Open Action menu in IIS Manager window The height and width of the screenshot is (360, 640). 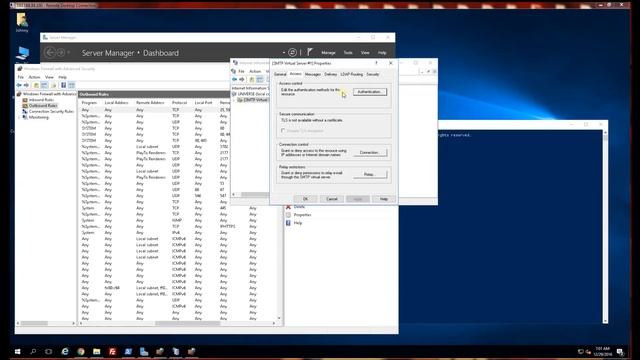[x=255, y=71]
